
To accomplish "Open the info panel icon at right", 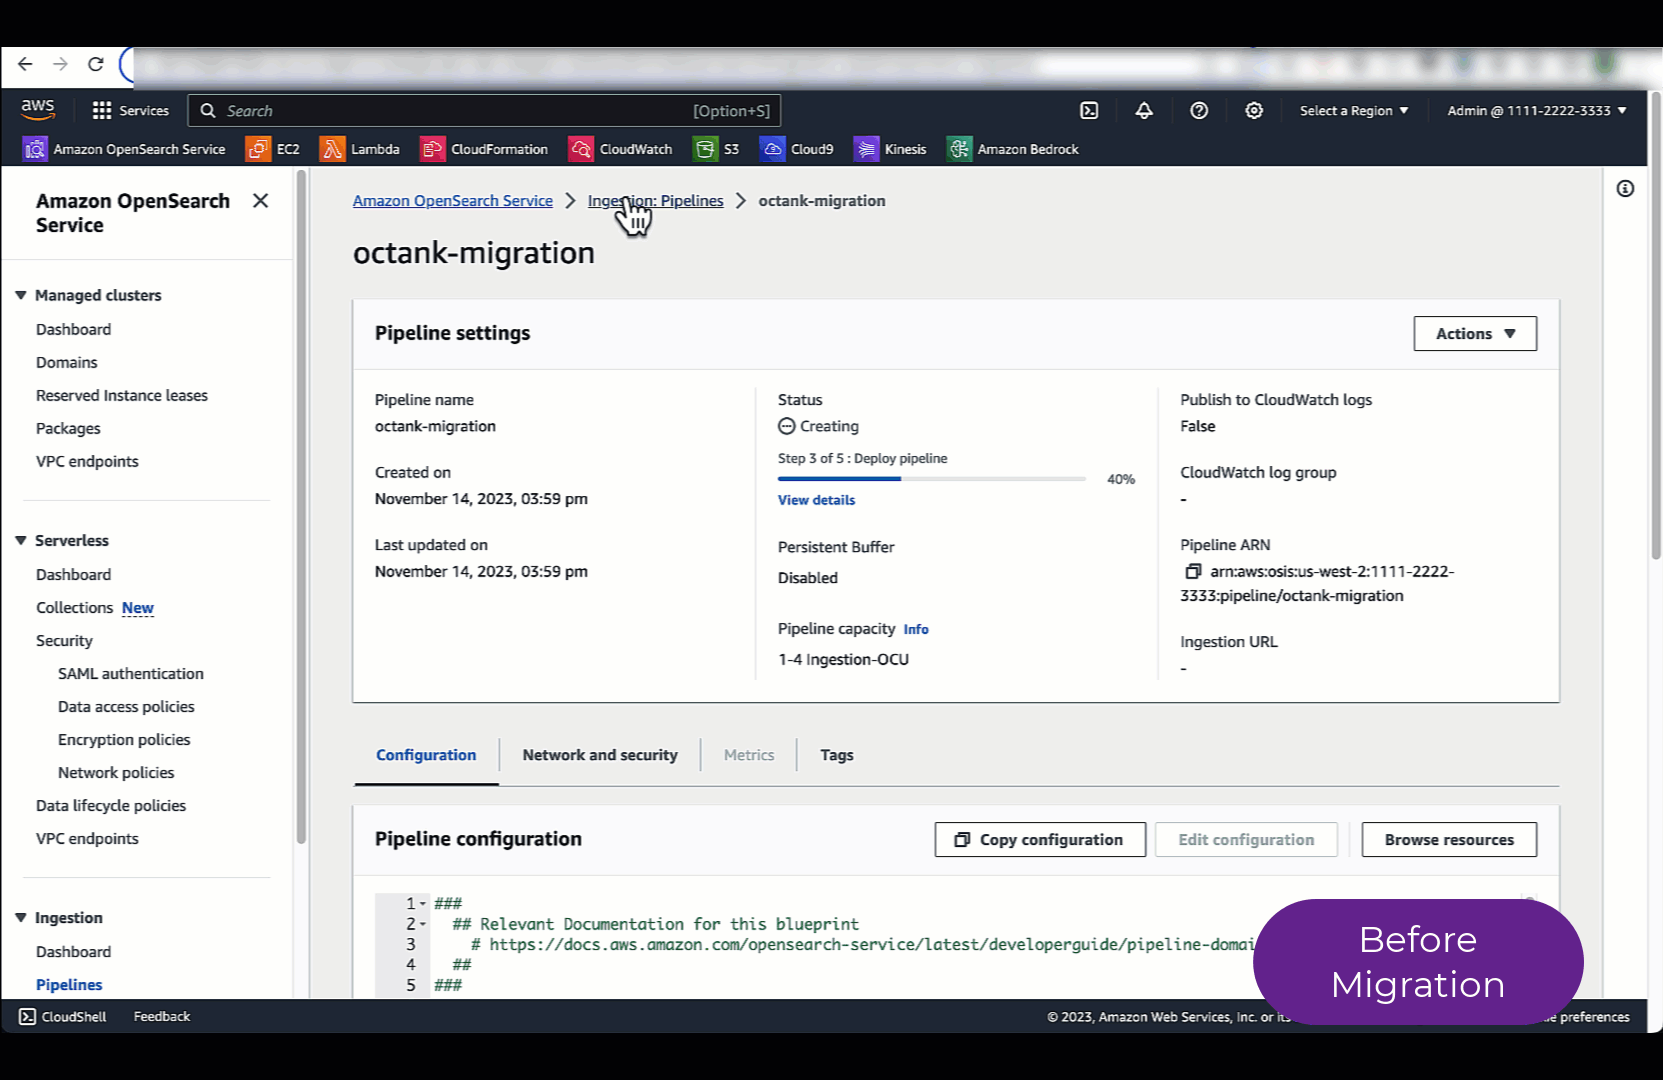I will click(x=1625, y=188).
